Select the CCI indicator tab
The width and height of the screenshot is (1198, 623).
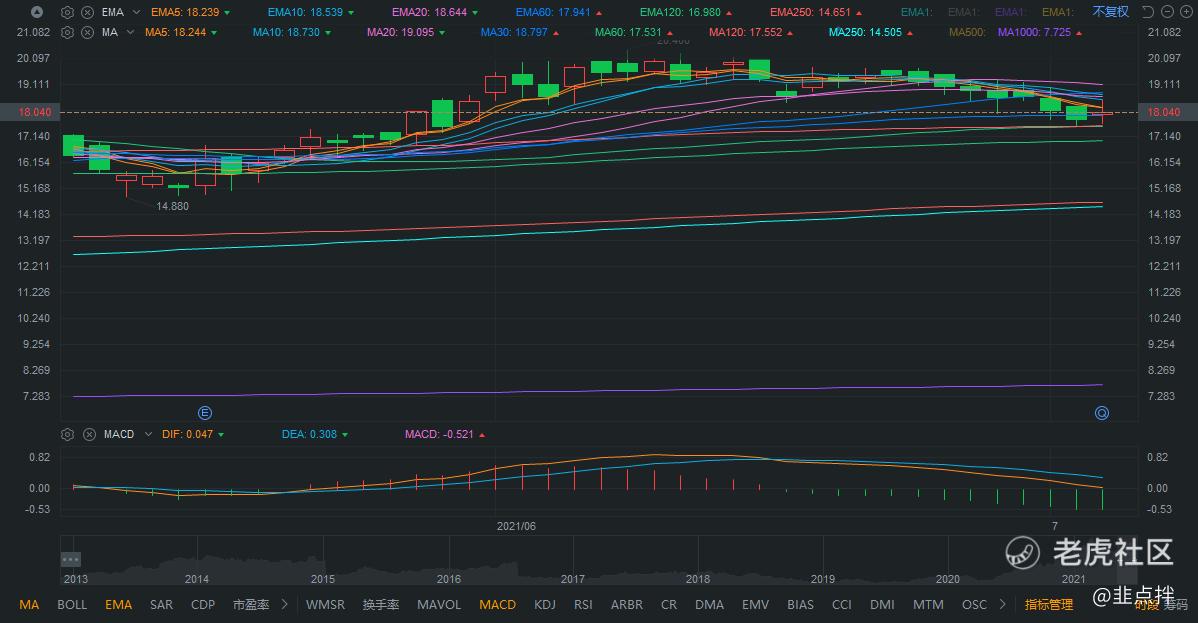pyautogui.click(x=841, y=605)
